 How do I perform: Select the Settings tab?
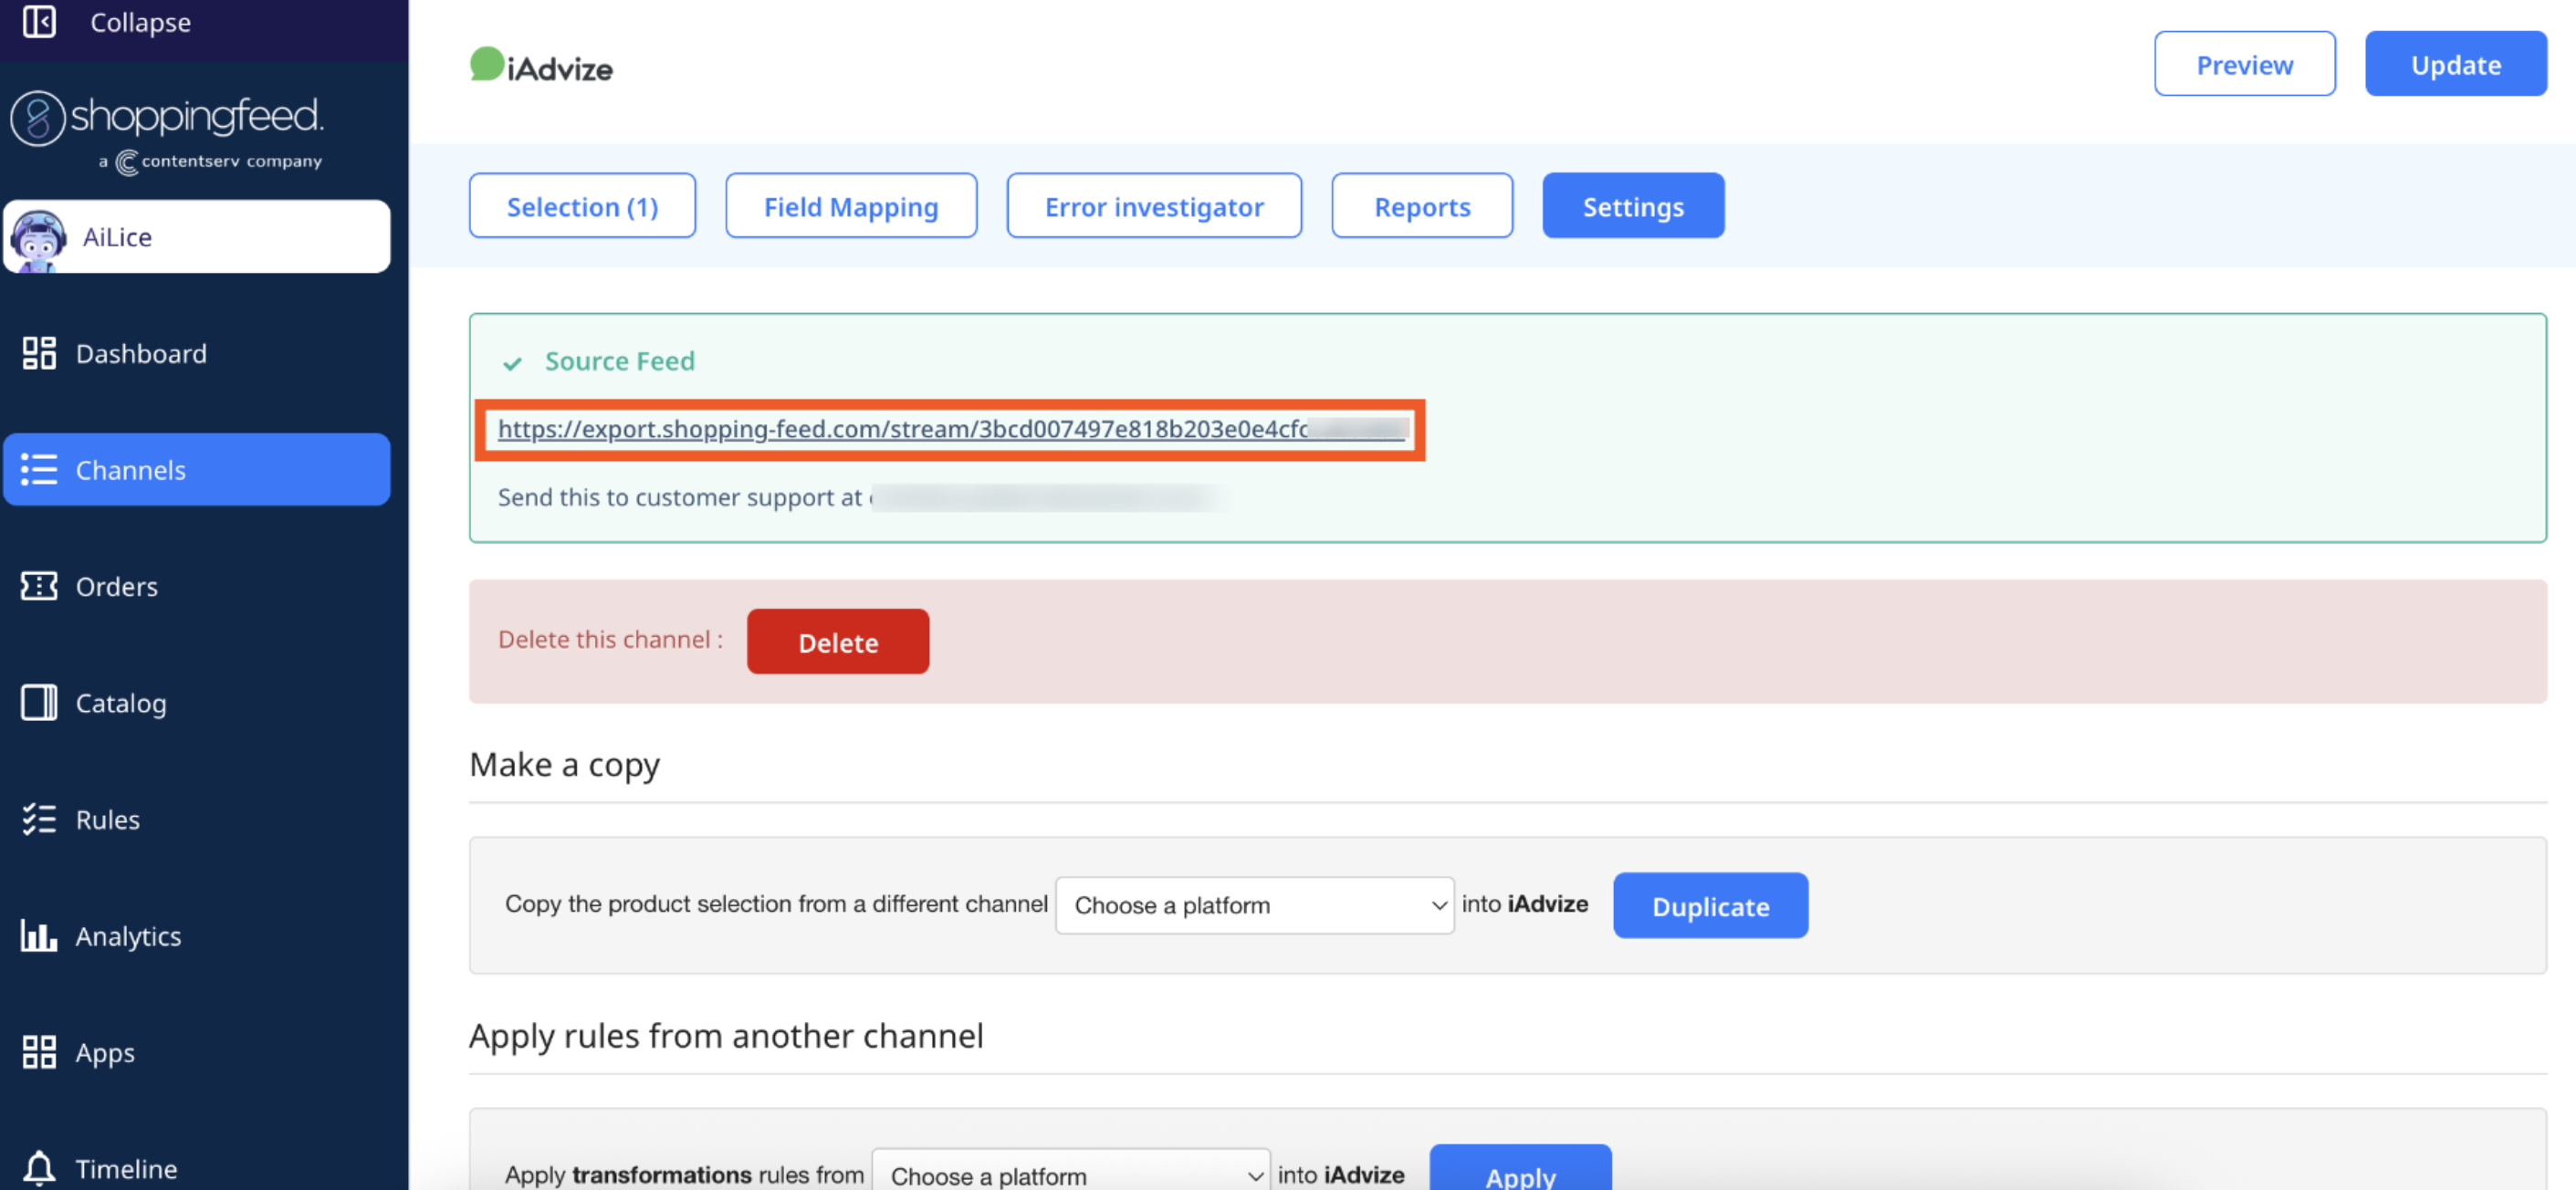1633,206
